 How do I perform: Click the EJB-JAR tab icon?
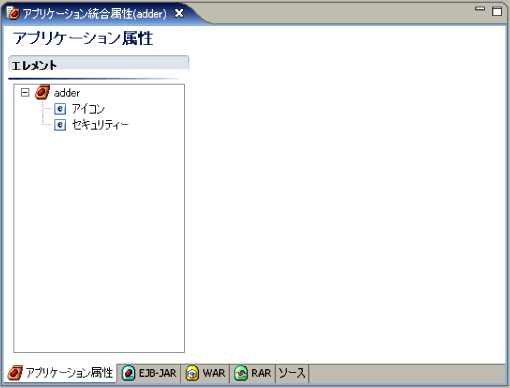pyautogui.click(x=128, y=373)
